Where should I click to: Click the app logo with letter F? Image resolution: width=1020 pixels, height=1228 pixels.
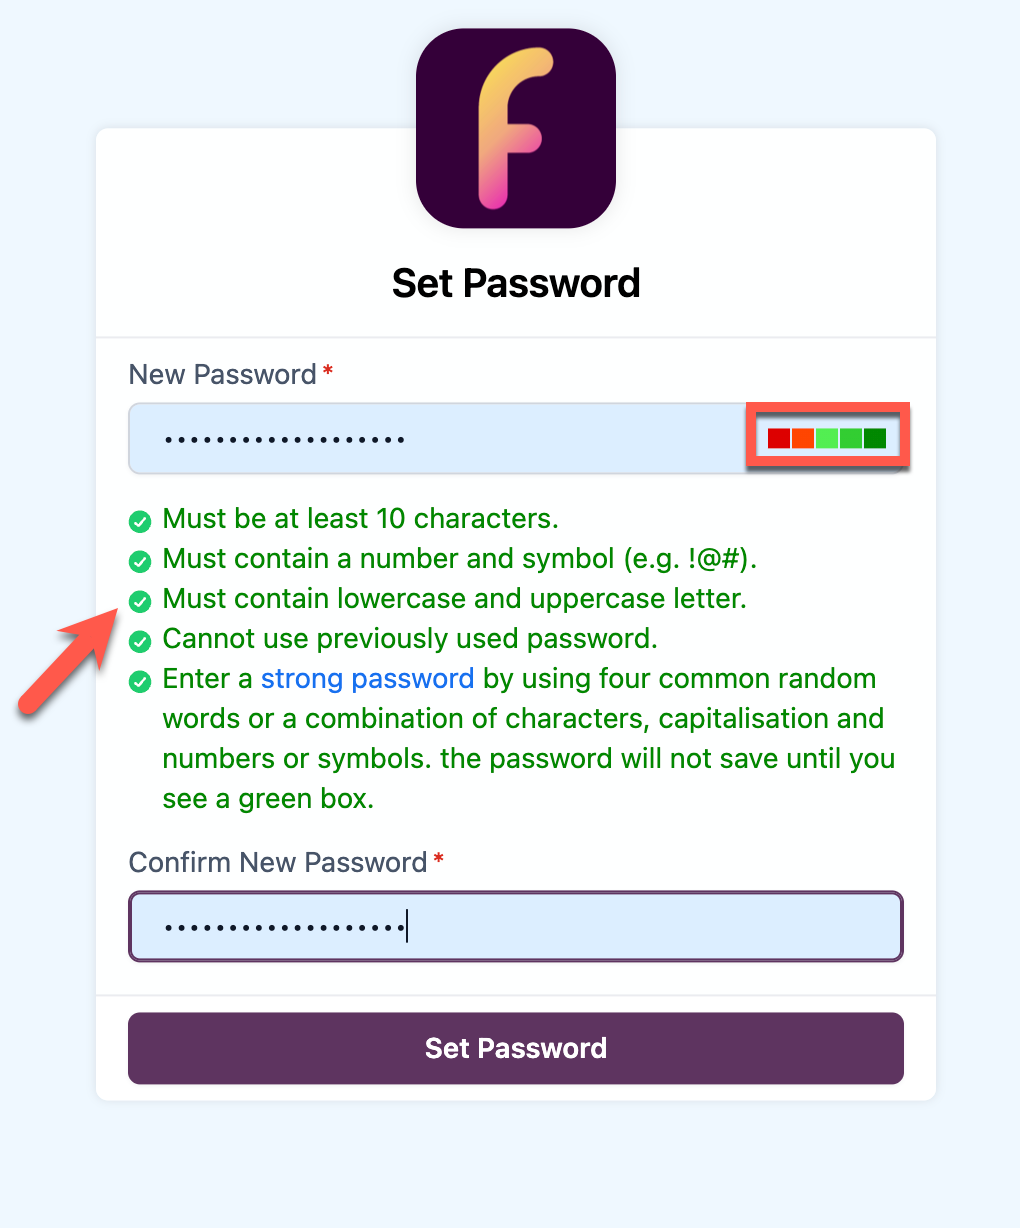pos(515,128)
